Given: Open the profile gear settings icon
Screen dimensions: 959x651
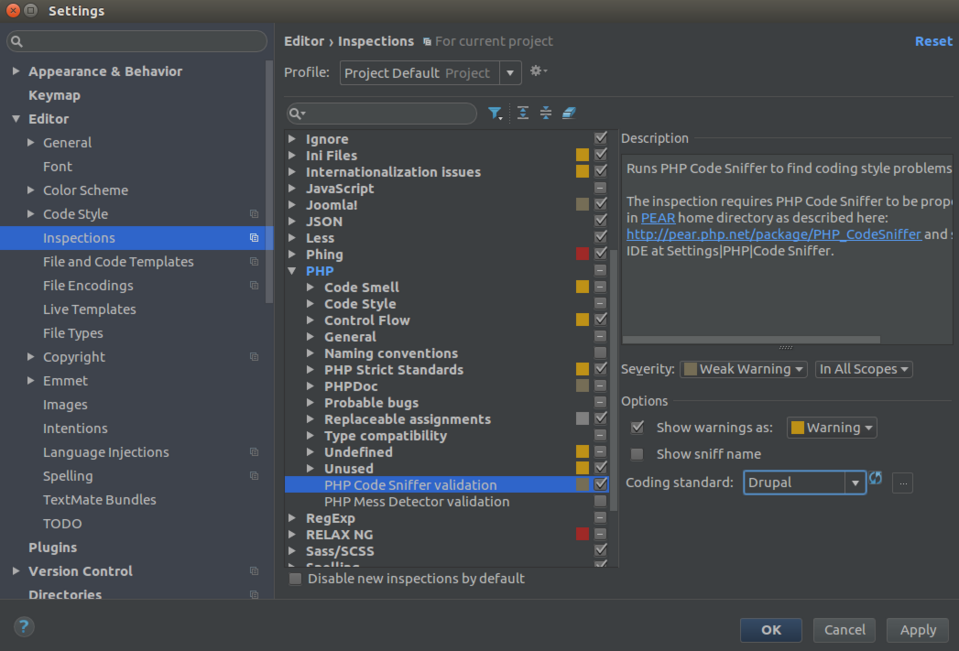Looking at the screenshot, I should [537, 72].
